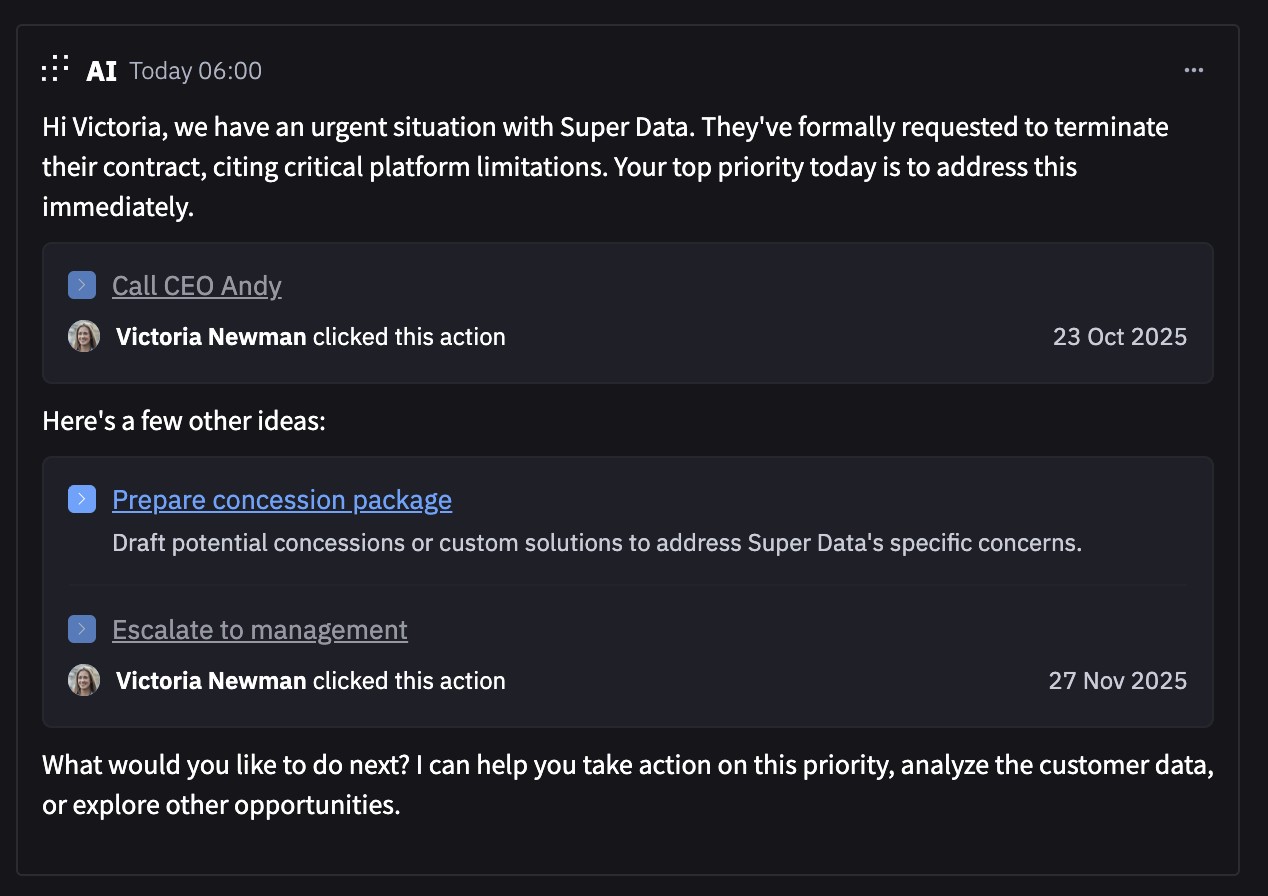The height and width of the screenshot is (896, 1268).
Task: Open the message options ellipsis menu
Action: pyautogui.click(x=1193, y=70)
